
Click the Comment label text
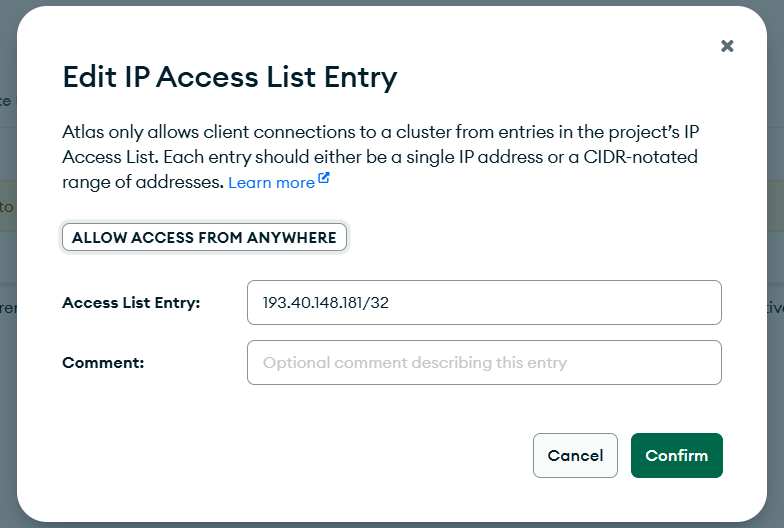click(x=103, y=363)
